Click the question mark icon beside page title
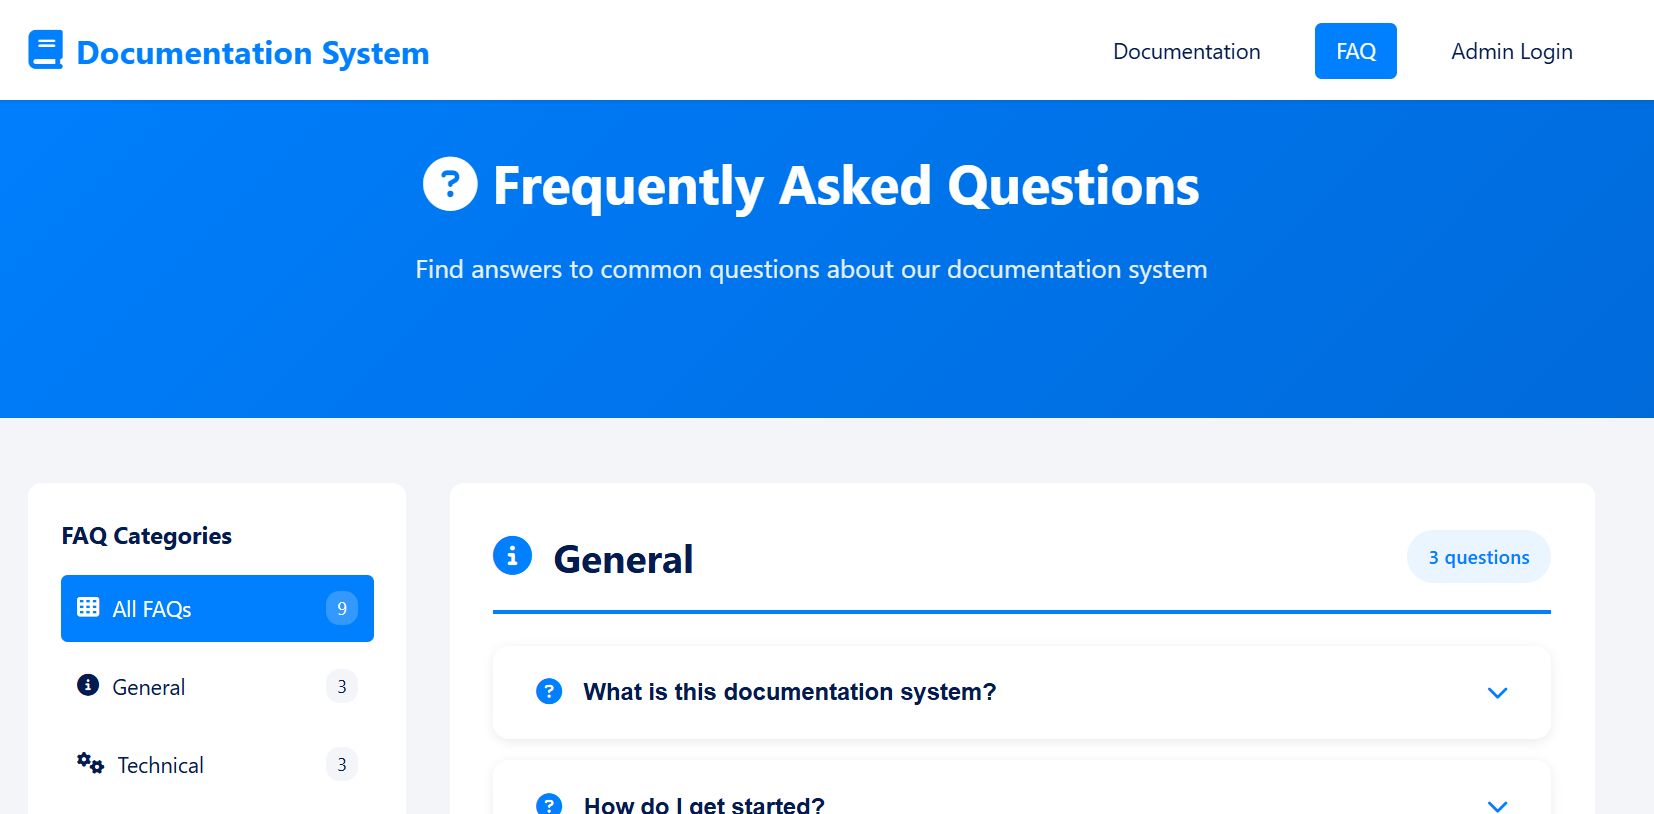1654x814 pixels. [450, 184]
